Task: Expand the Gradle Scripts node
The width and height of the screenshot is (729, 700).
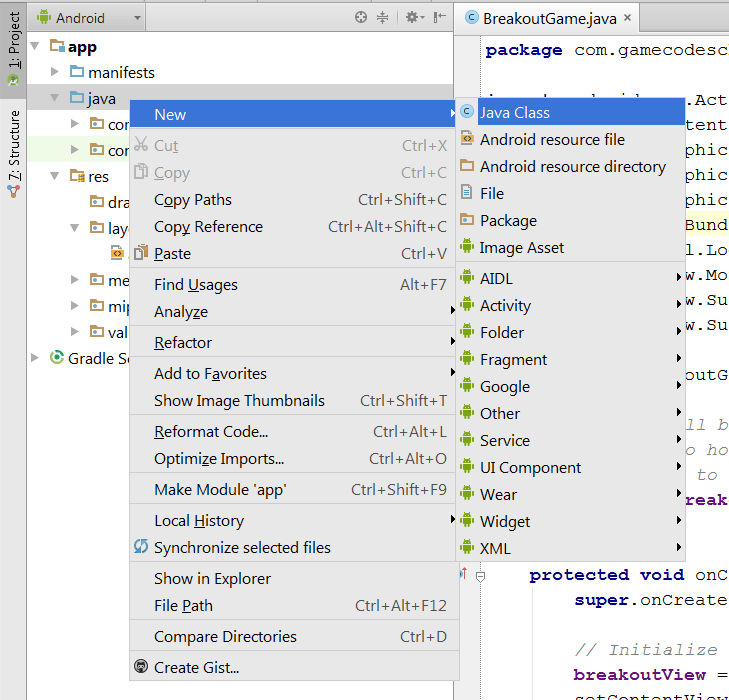Action: 34,358
